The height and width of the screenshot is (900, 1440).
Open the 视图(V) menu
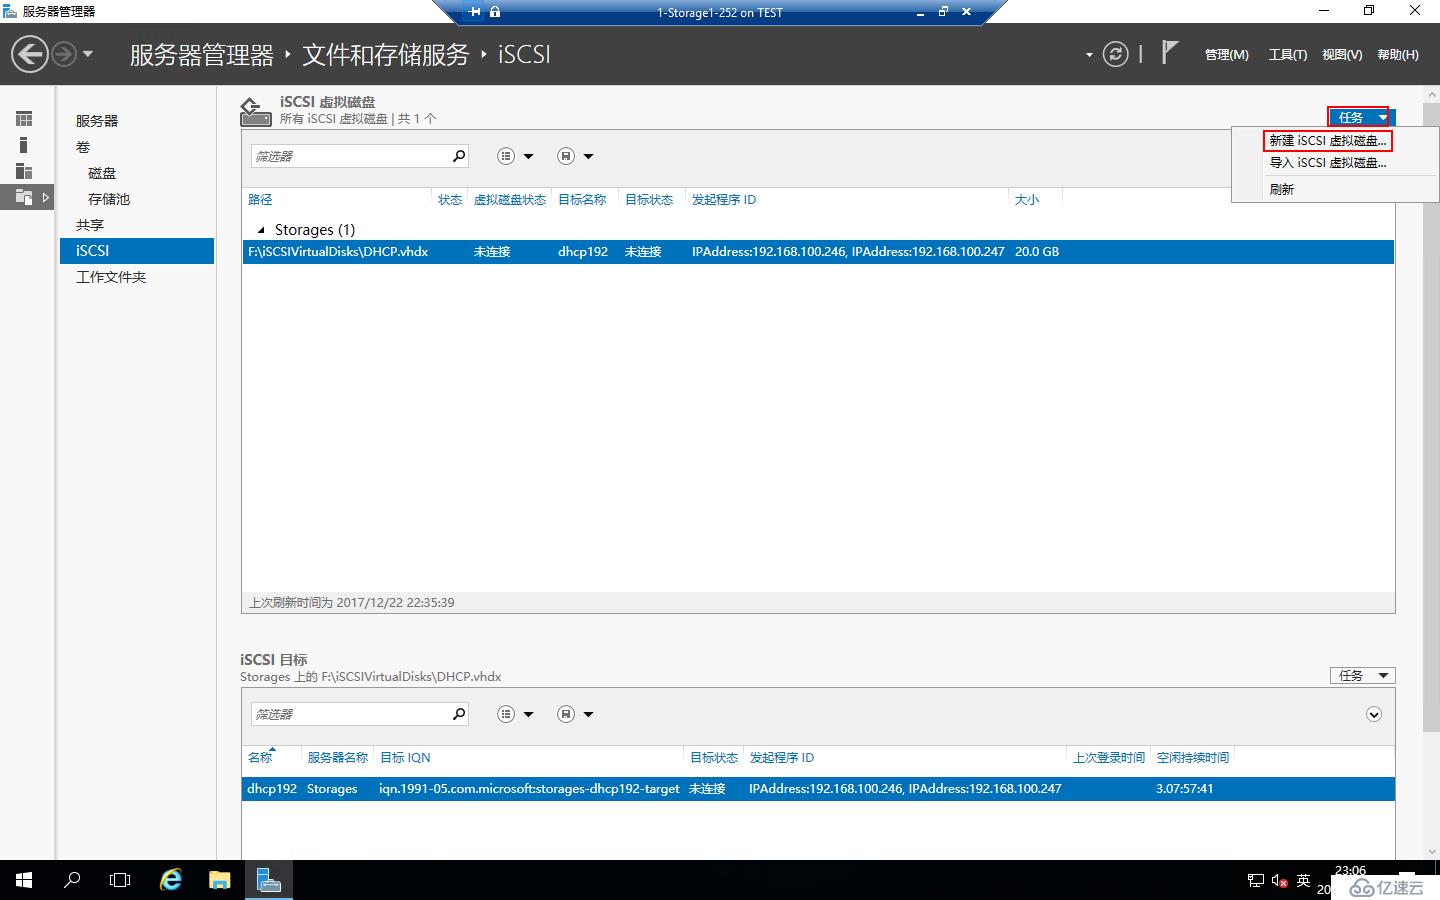(1342, 55)
